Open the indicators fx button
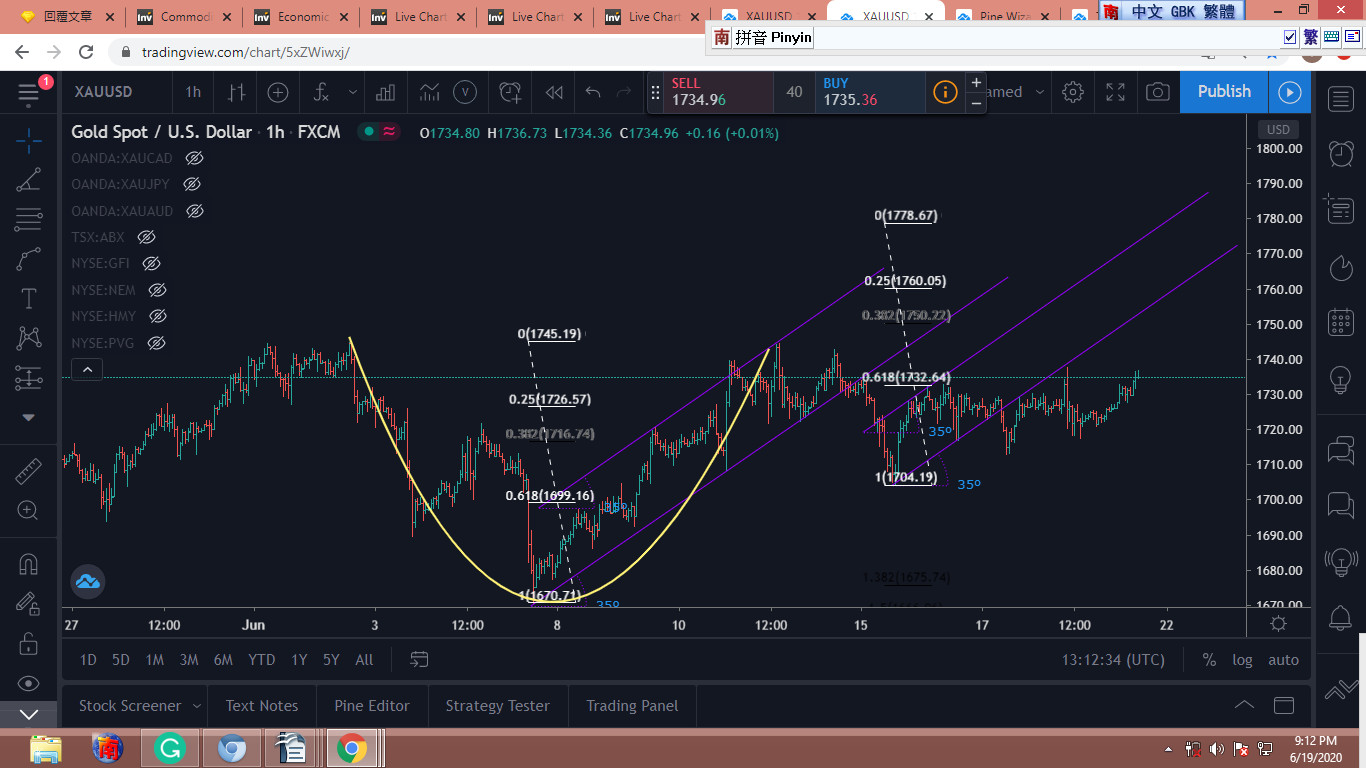Screen dimensions: 1366x768 pyautogui.click(x=321, y=92)
